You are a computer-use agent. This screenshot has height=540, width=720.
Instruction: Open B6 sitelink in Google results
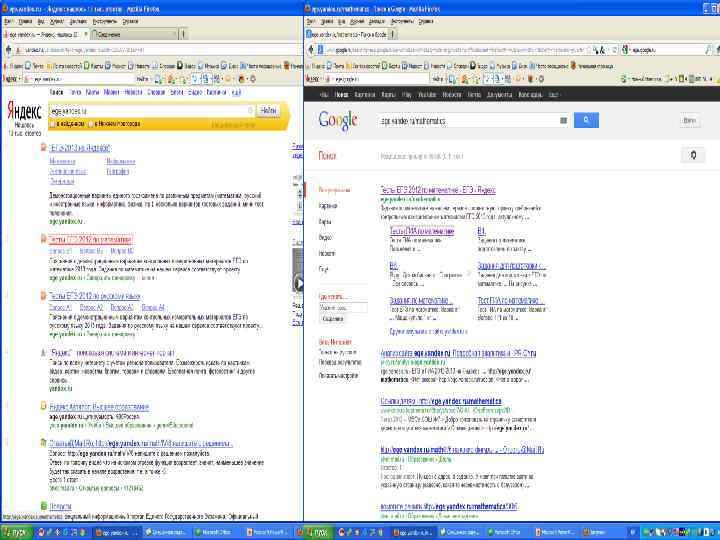[394, 265]
